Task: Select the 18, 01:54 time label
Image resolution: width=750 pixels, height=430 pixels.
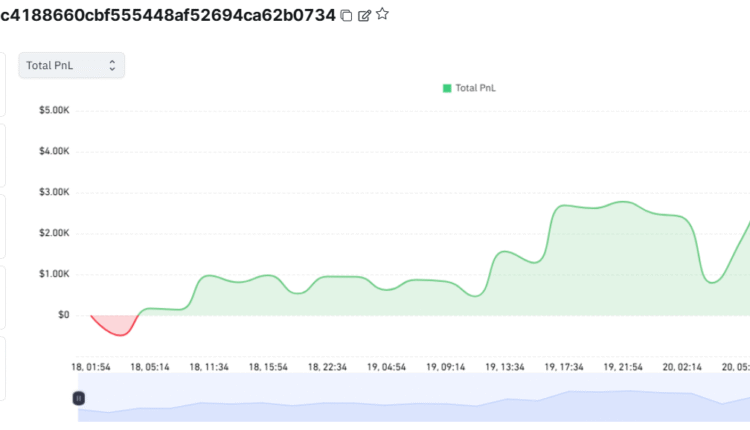Action: click(x=91, y=367)
